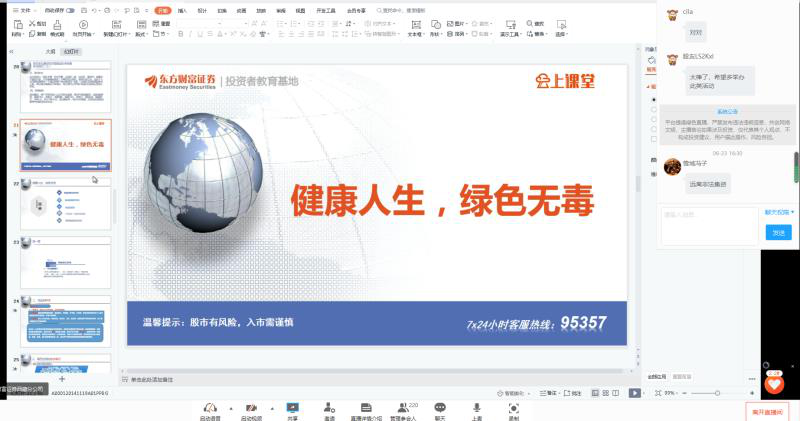Open the chat settings dropdown above Send
This screenshot has height=421, width=800.
pos(779,212)
